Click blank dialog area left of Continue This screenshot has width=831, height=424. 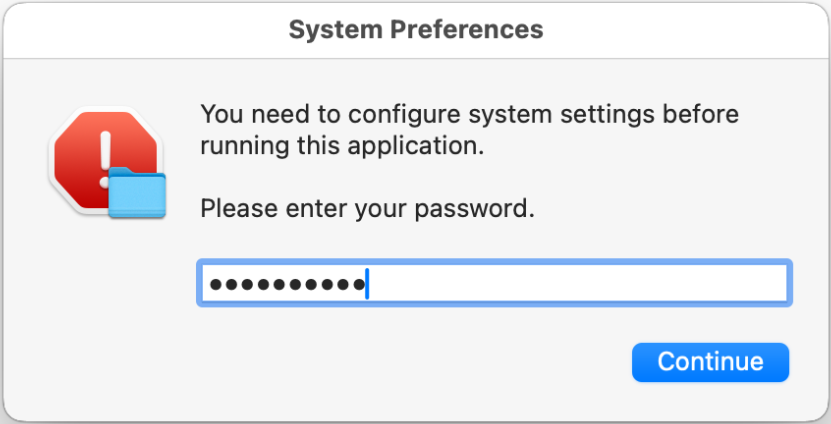coord(400,361)
